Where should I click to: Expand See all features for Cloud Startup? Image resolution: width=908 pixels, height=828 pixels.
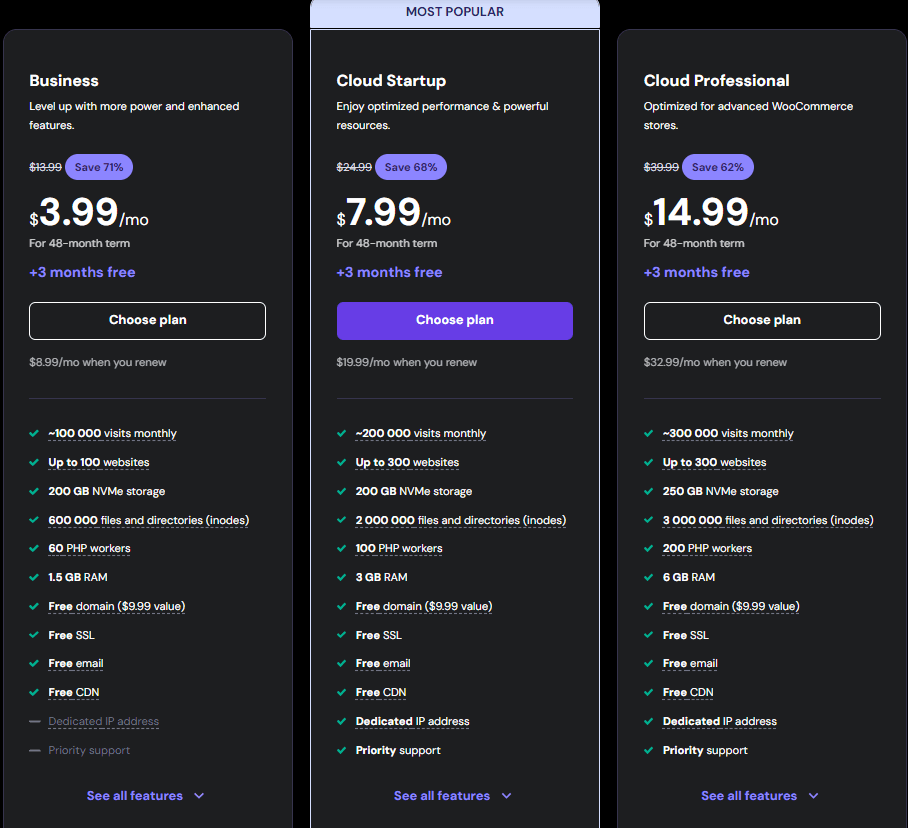pyautogui.click(x=452, y=796)
